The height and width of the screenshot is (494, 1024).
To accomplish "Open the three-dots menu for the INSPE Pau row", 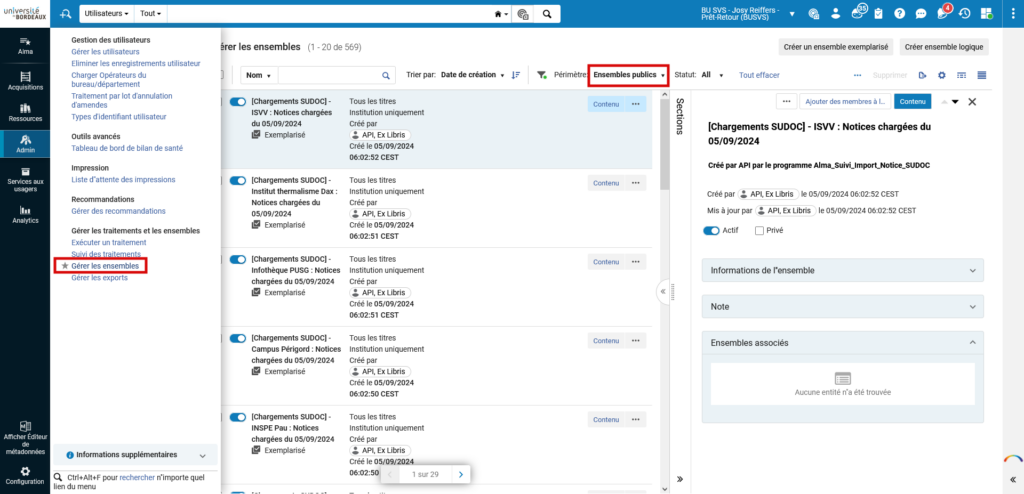I will click(x=635, y=420).
